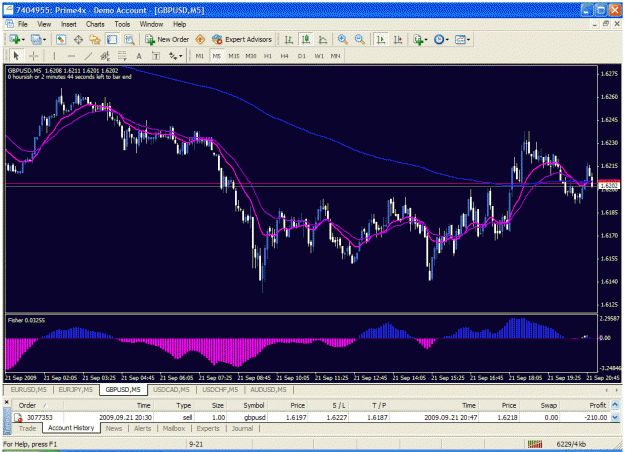Open the News tab in terminal
The height and width of the screenshot is (452, 625).
coord(114,428)
